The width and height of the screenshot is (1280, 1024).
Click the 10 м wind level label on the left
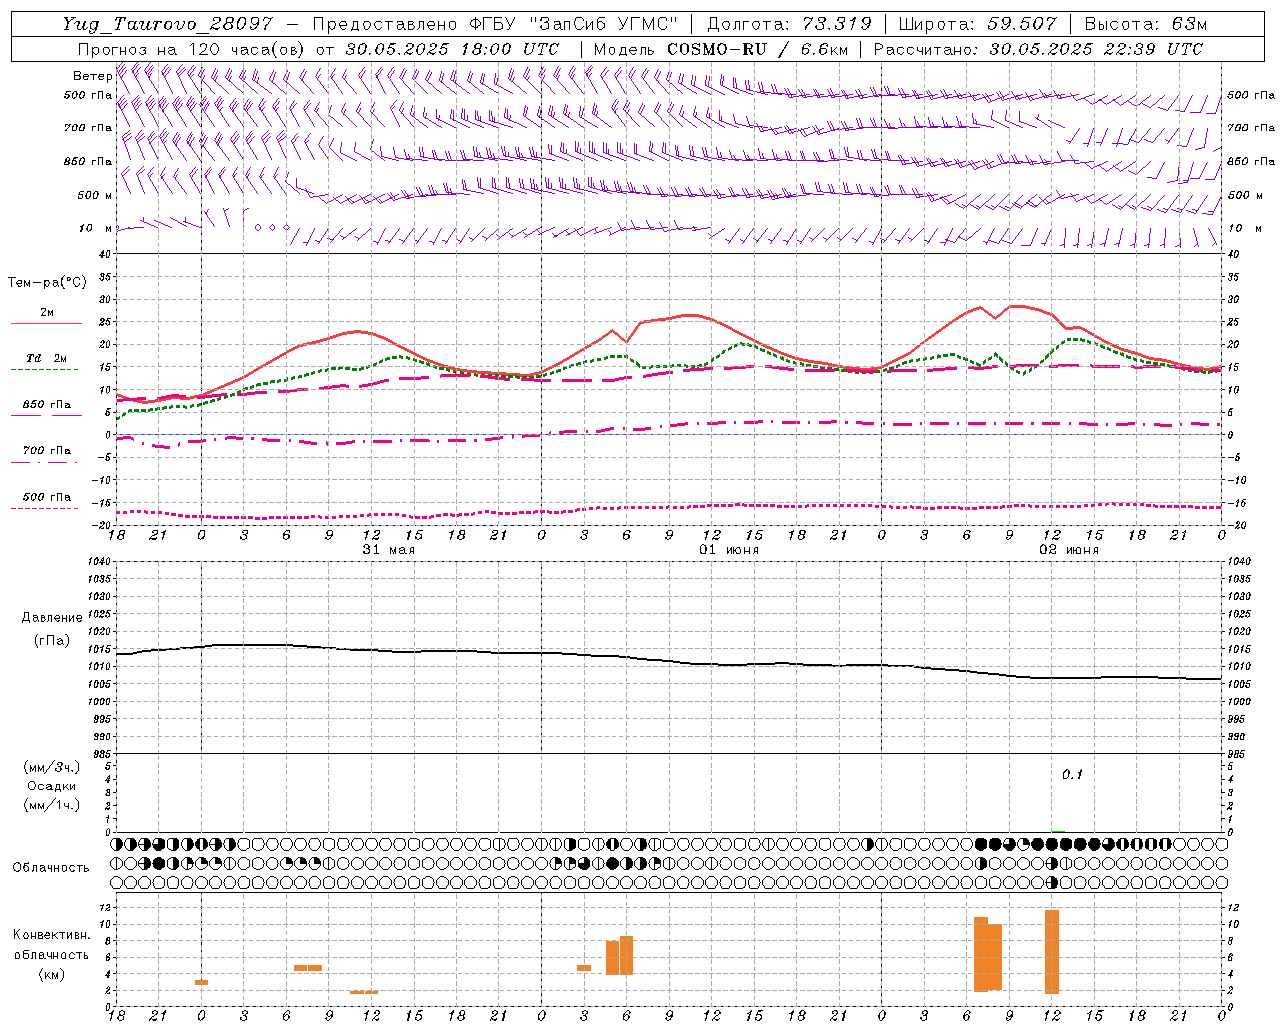pyautogui.click(x=96, y=228)
